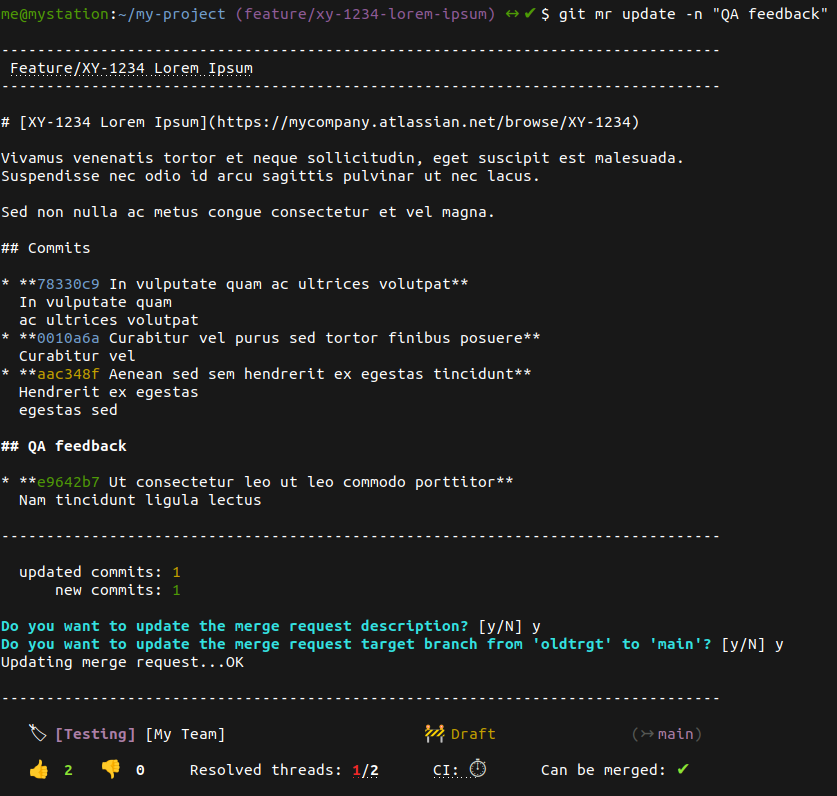This screenshot has height=796, width=837.
Task: Click the Sed non nulla ac metus line
Action: click(x=248, y=212)
